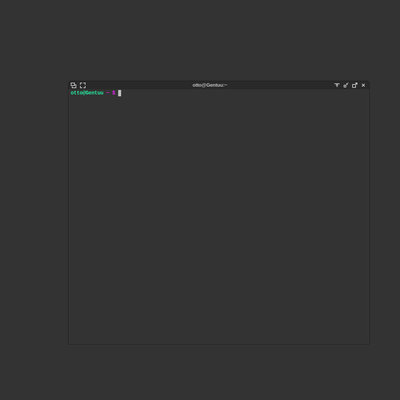
Task: Click the terminal window title text
Action: click(x=210, y=85)
